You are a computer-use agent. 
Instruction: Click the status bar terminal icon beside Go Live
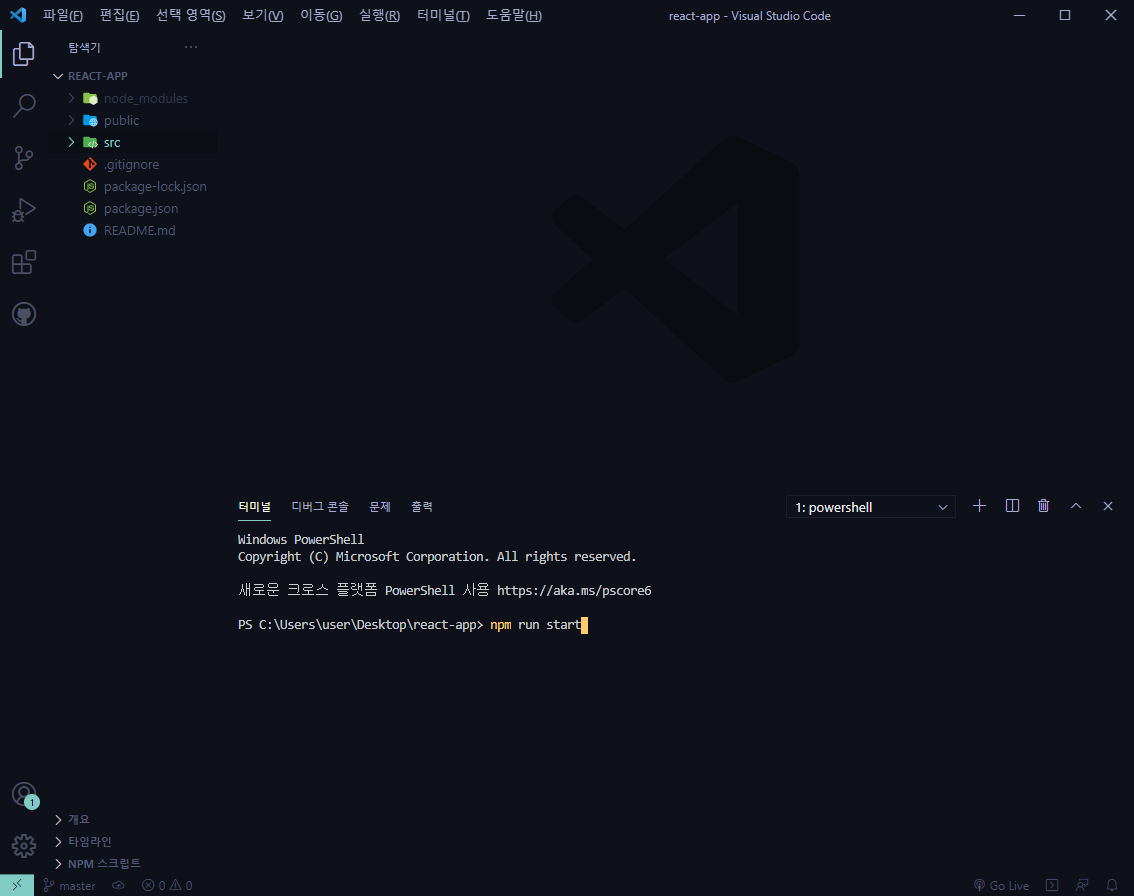point(1052,885)
